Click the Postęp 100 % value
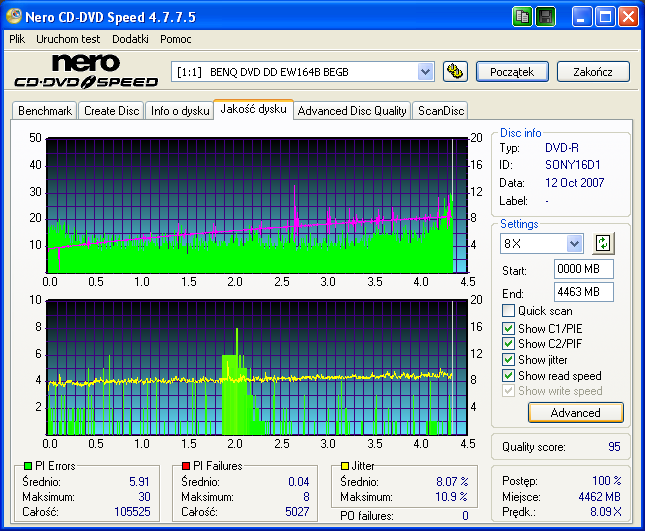The image size is (645, 531). point(607,480)
